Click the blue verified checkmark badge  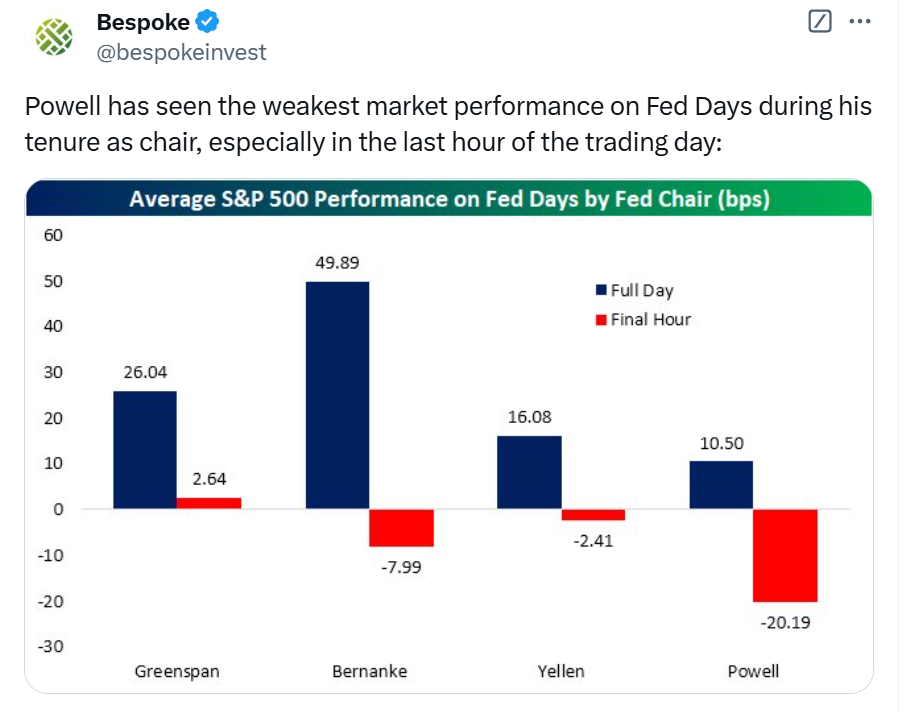(207, 21)
